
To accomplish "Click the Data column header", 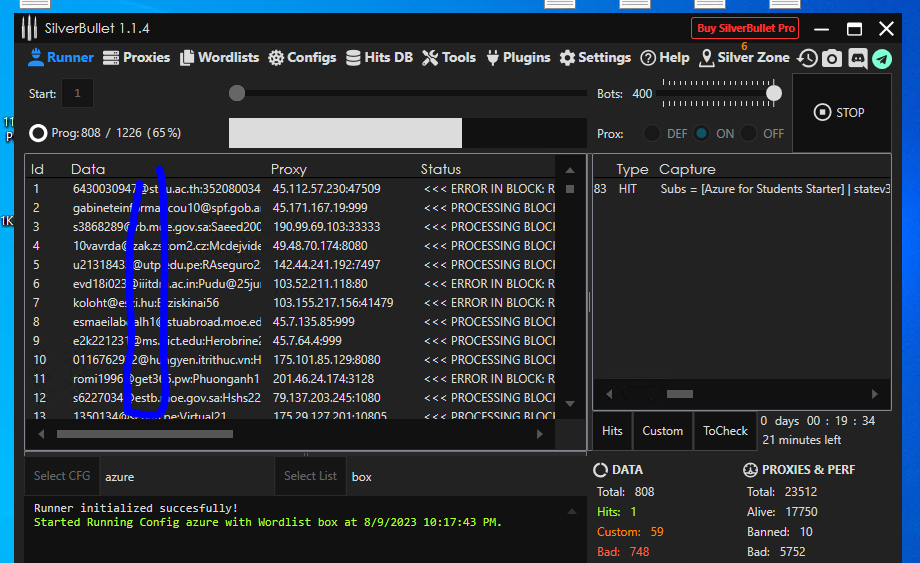I will [88, 169].
